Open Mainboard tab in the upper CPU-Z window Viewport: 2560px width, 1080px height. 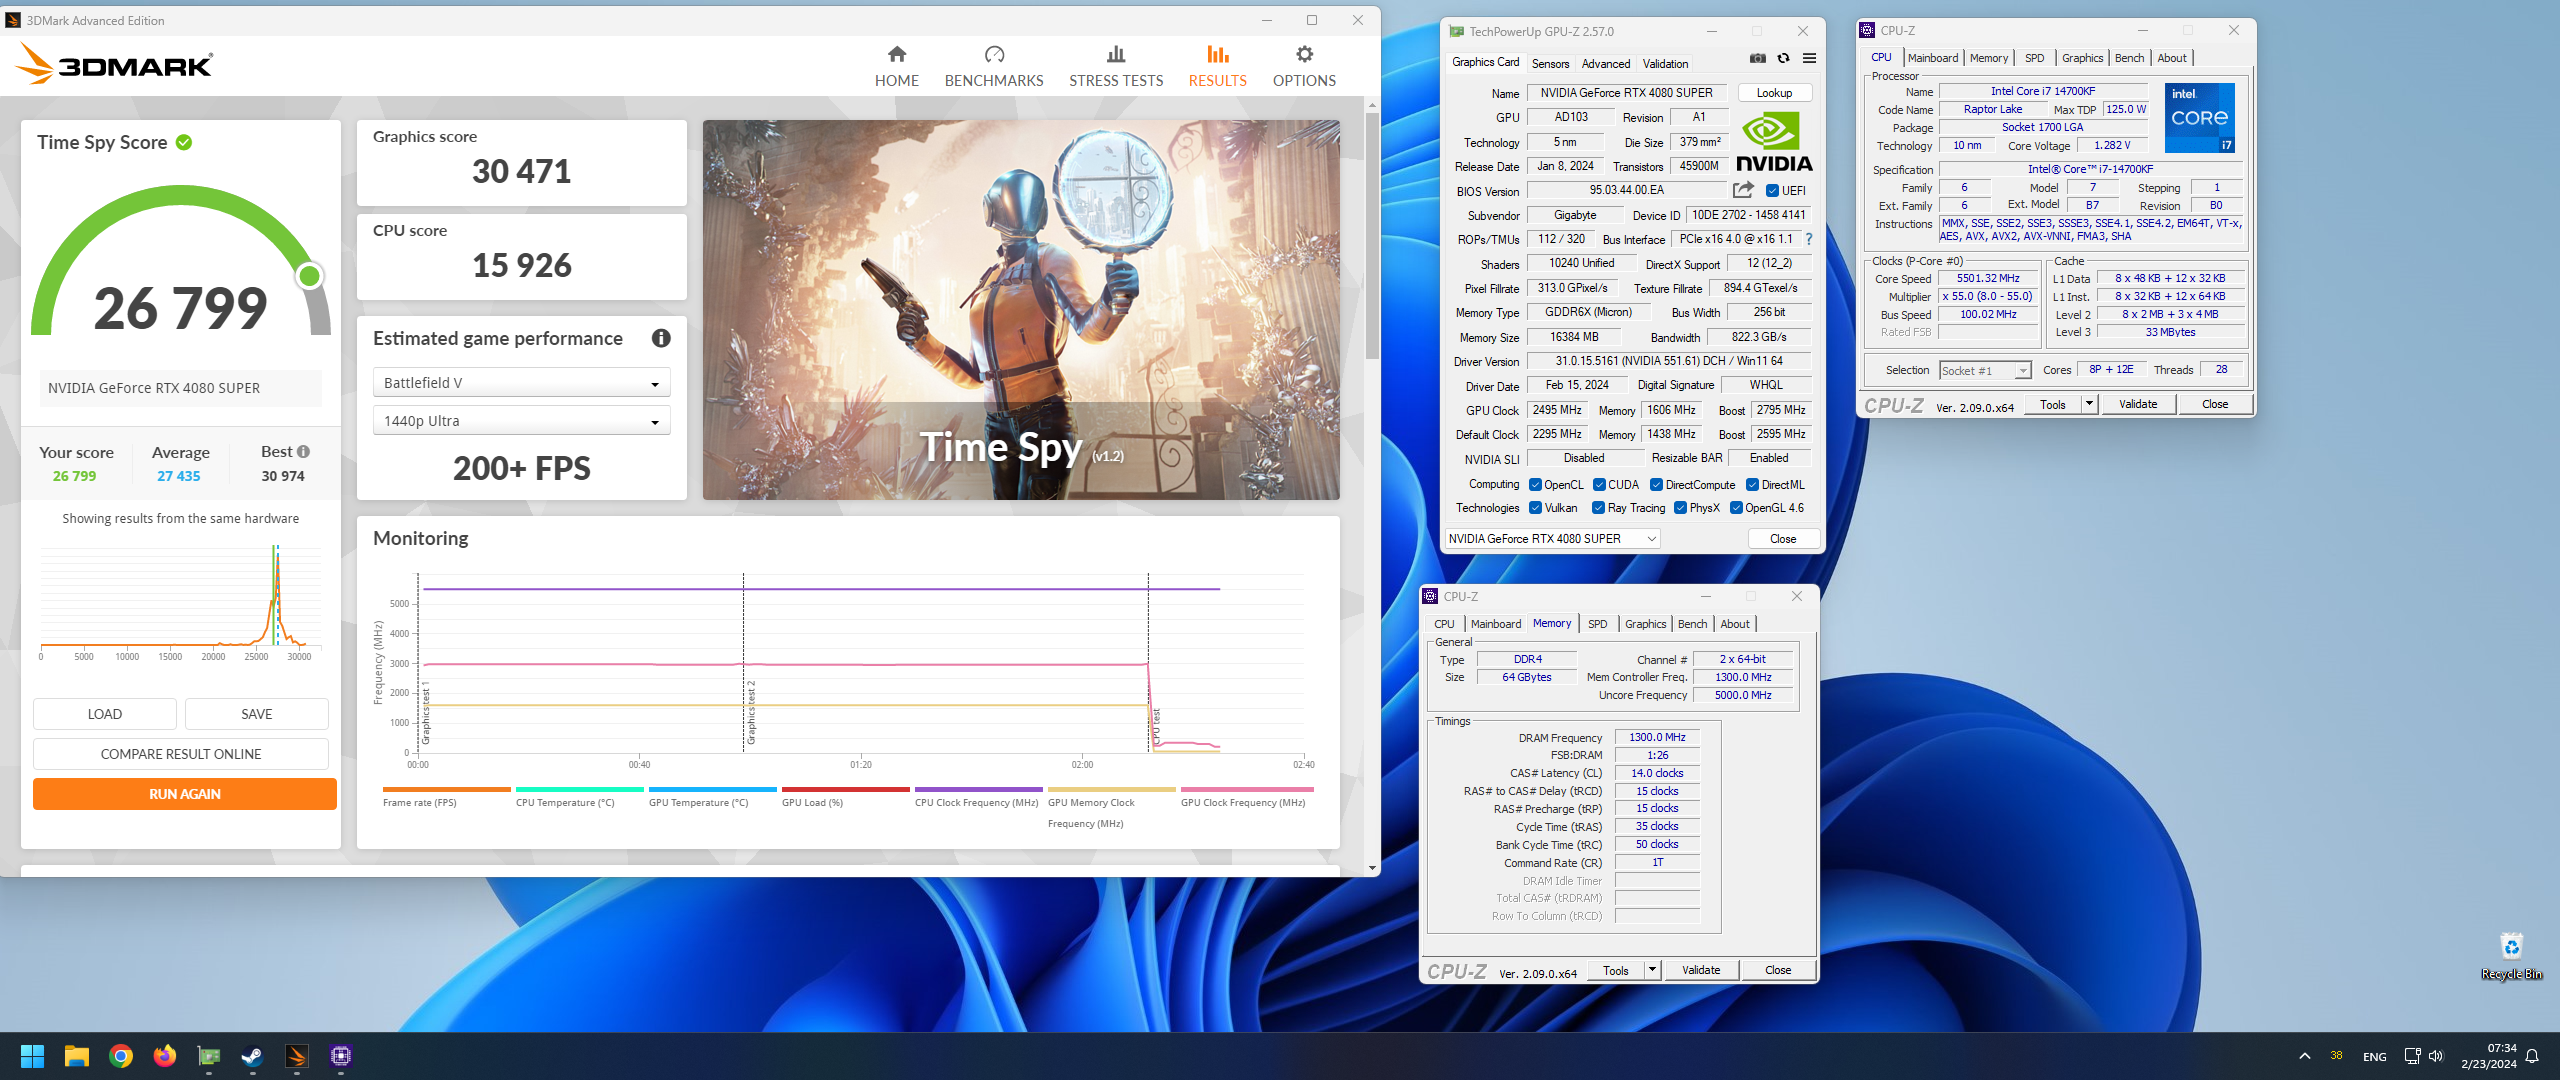(x=1932, y=58)
